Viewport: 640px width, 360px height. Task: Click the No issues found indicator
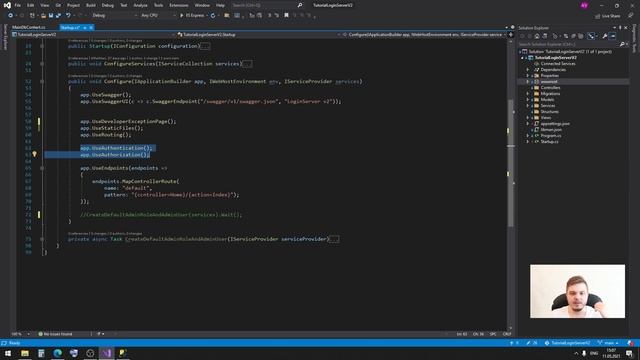pos(55,334)
